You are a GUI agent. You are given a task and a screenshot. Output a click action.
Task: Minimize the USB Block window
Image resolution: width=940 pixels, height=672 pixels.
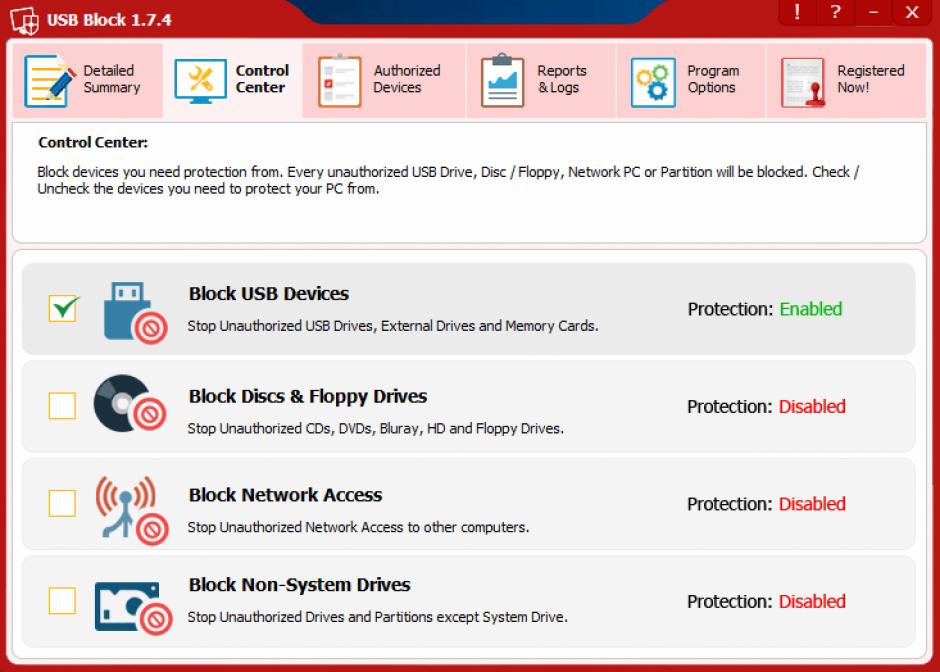click(873, 12)
